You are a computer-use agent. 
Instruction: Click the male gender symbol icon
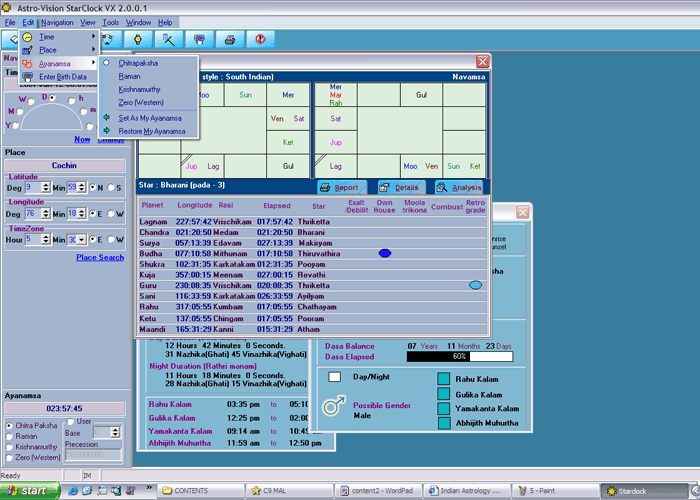coord(334,405)
